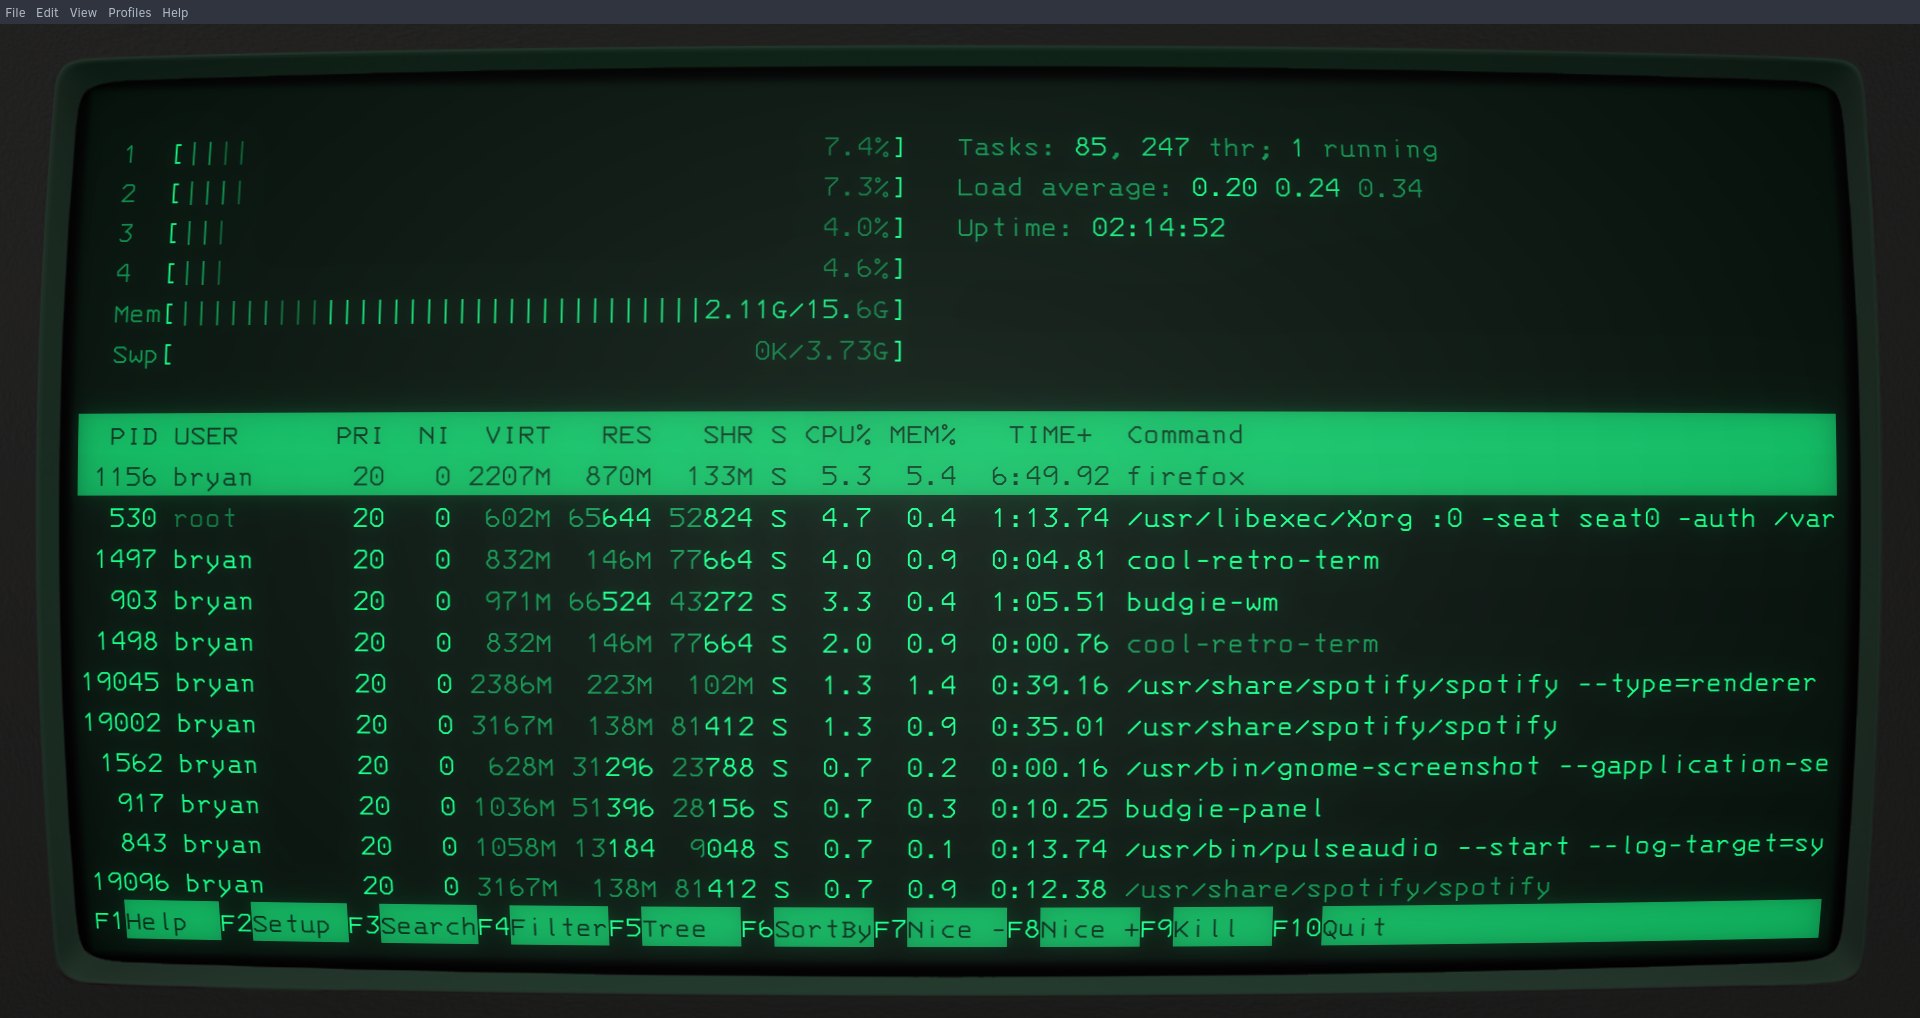Click the F6 SortBy button
Image resolution: width=1920 pixels, height=1018 pixels.
pos(807,929)
